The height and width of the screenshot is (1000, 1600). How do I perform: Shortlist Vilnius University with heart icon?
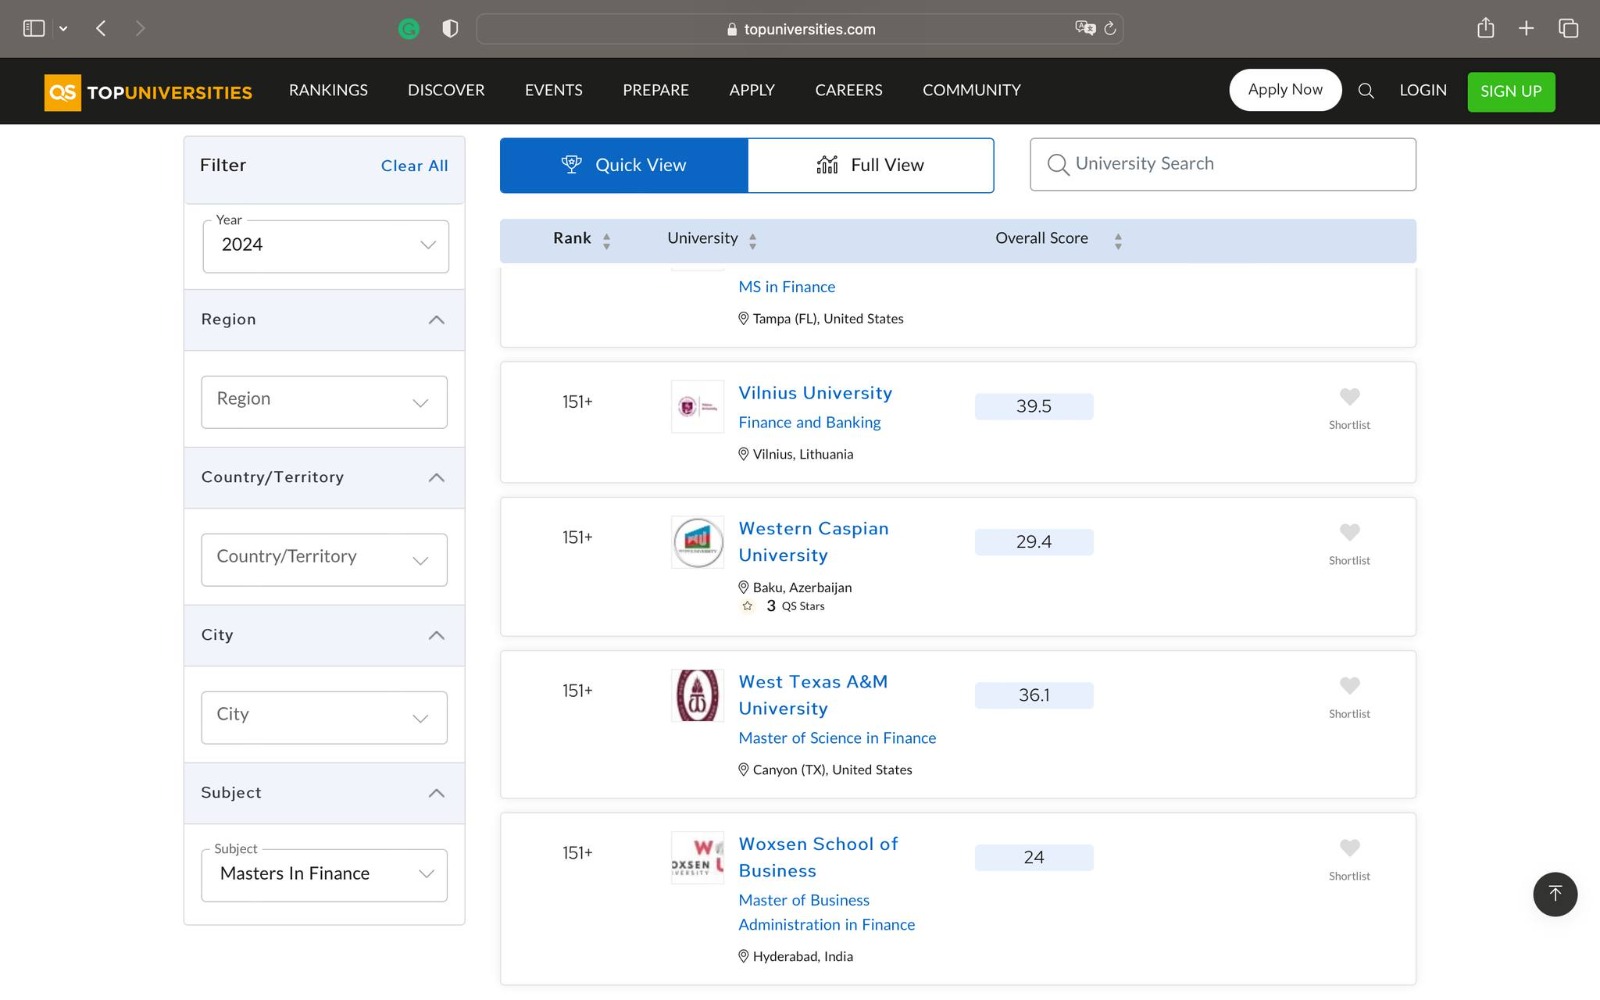tap(1349, 397)
